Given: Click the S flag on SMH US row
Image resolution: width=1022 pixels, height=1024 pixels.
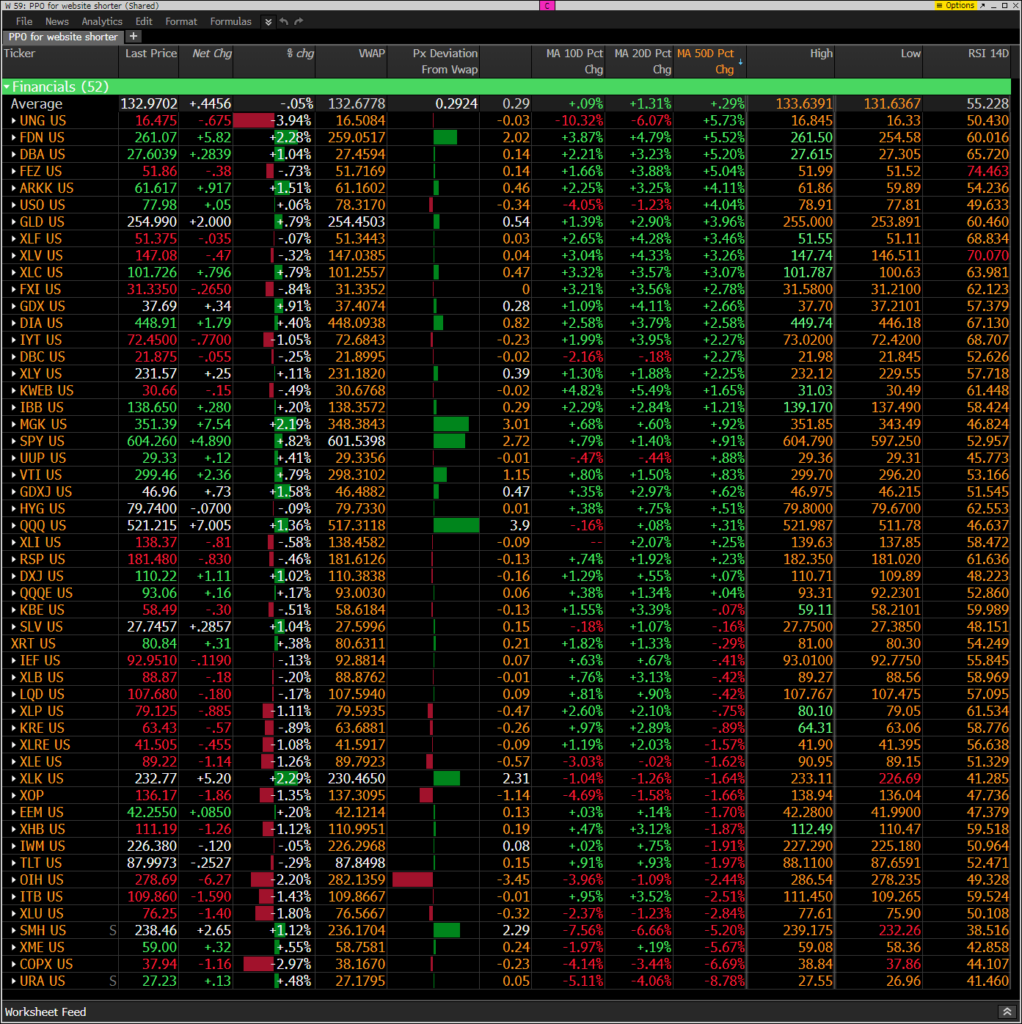Looking at the screenshot, I should (113, 931).
